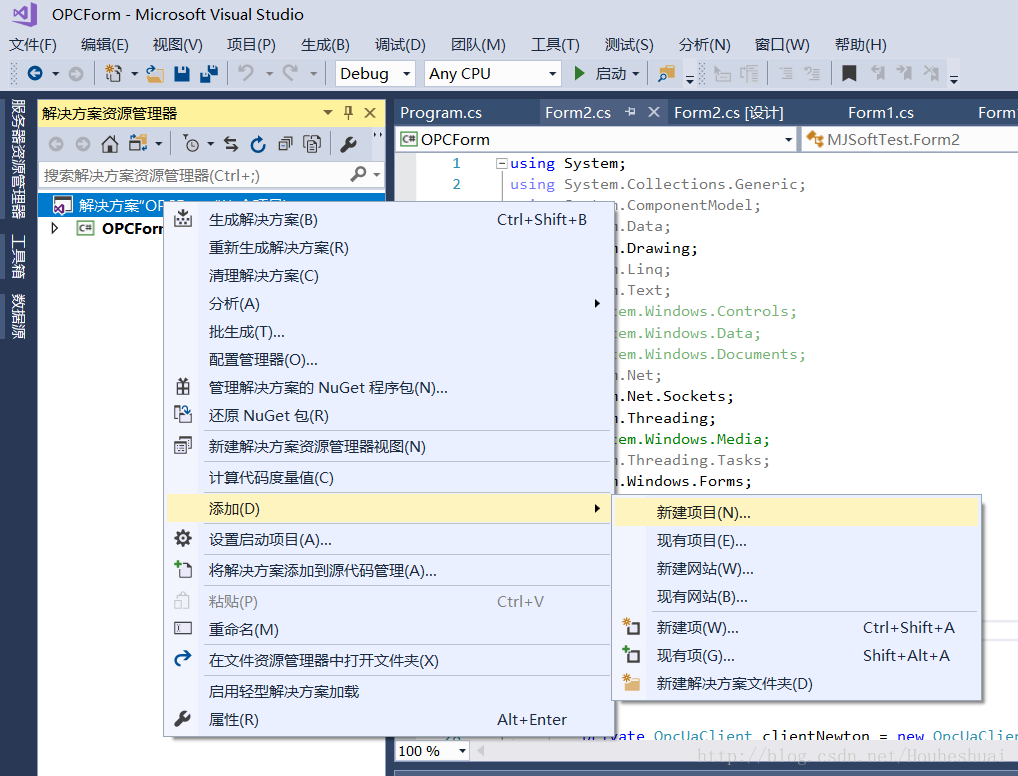Click the Show All Files icon
The width and height of the screenshot is (1018, 776).
[312, 144]
